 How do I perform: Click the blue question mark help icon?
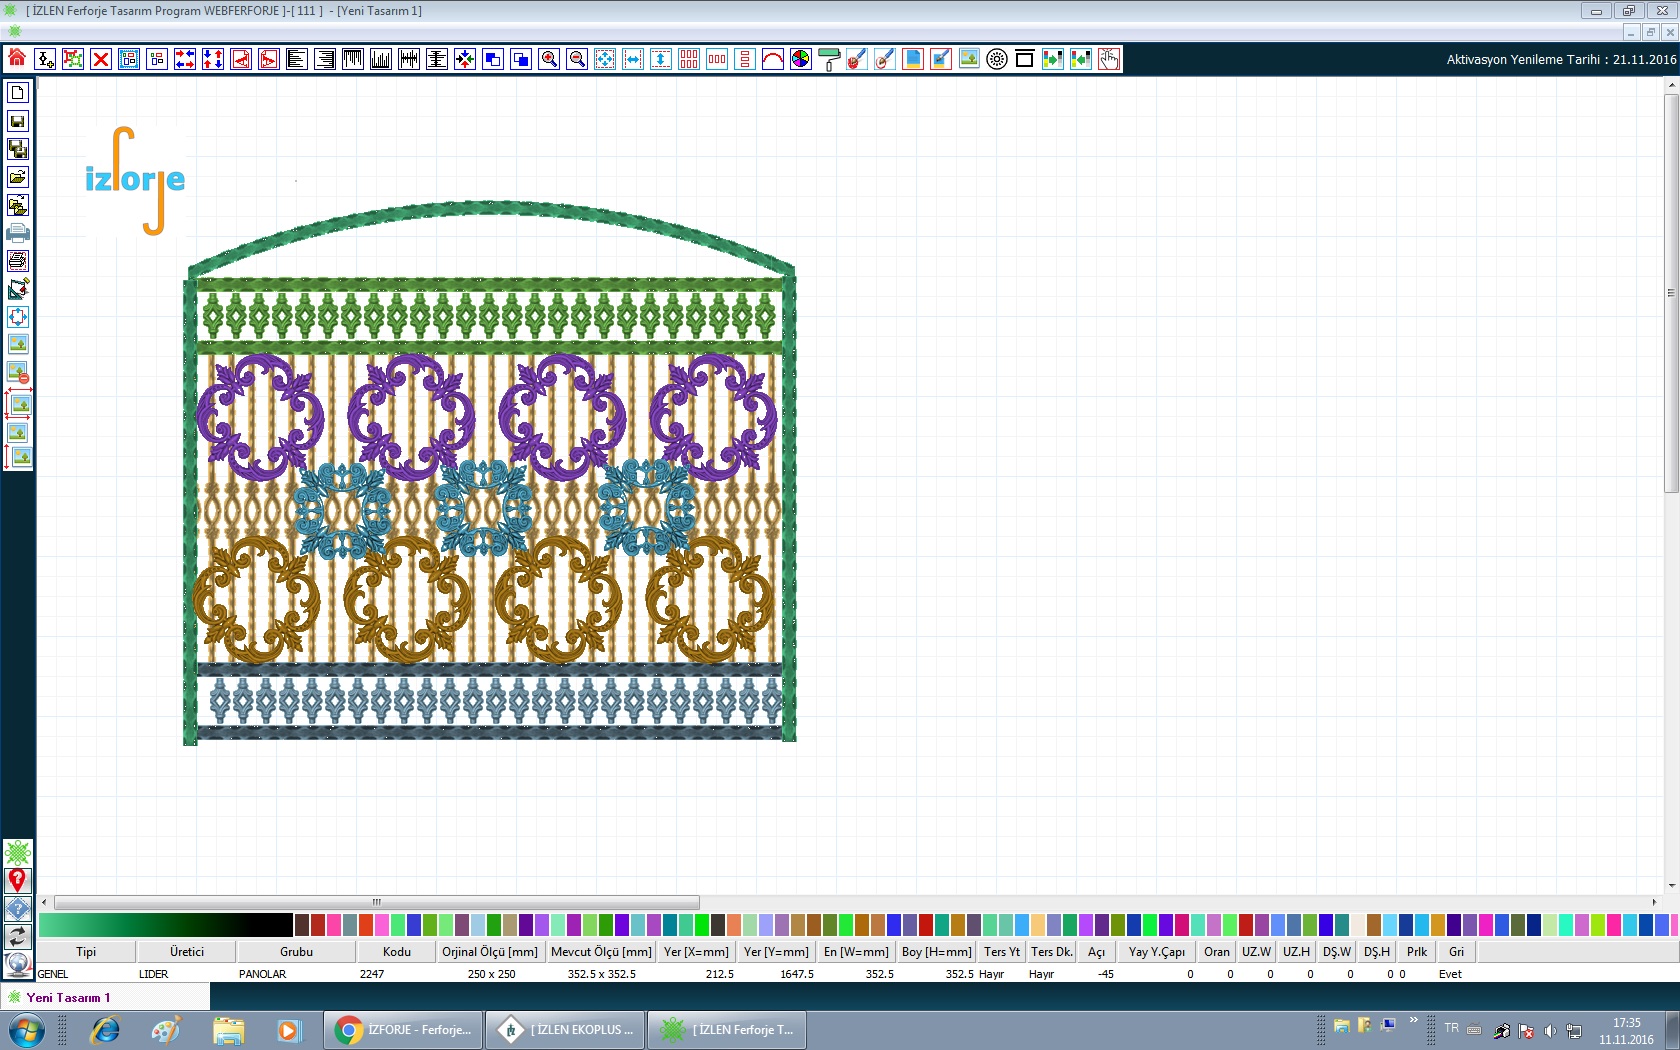tap(18, 908)
